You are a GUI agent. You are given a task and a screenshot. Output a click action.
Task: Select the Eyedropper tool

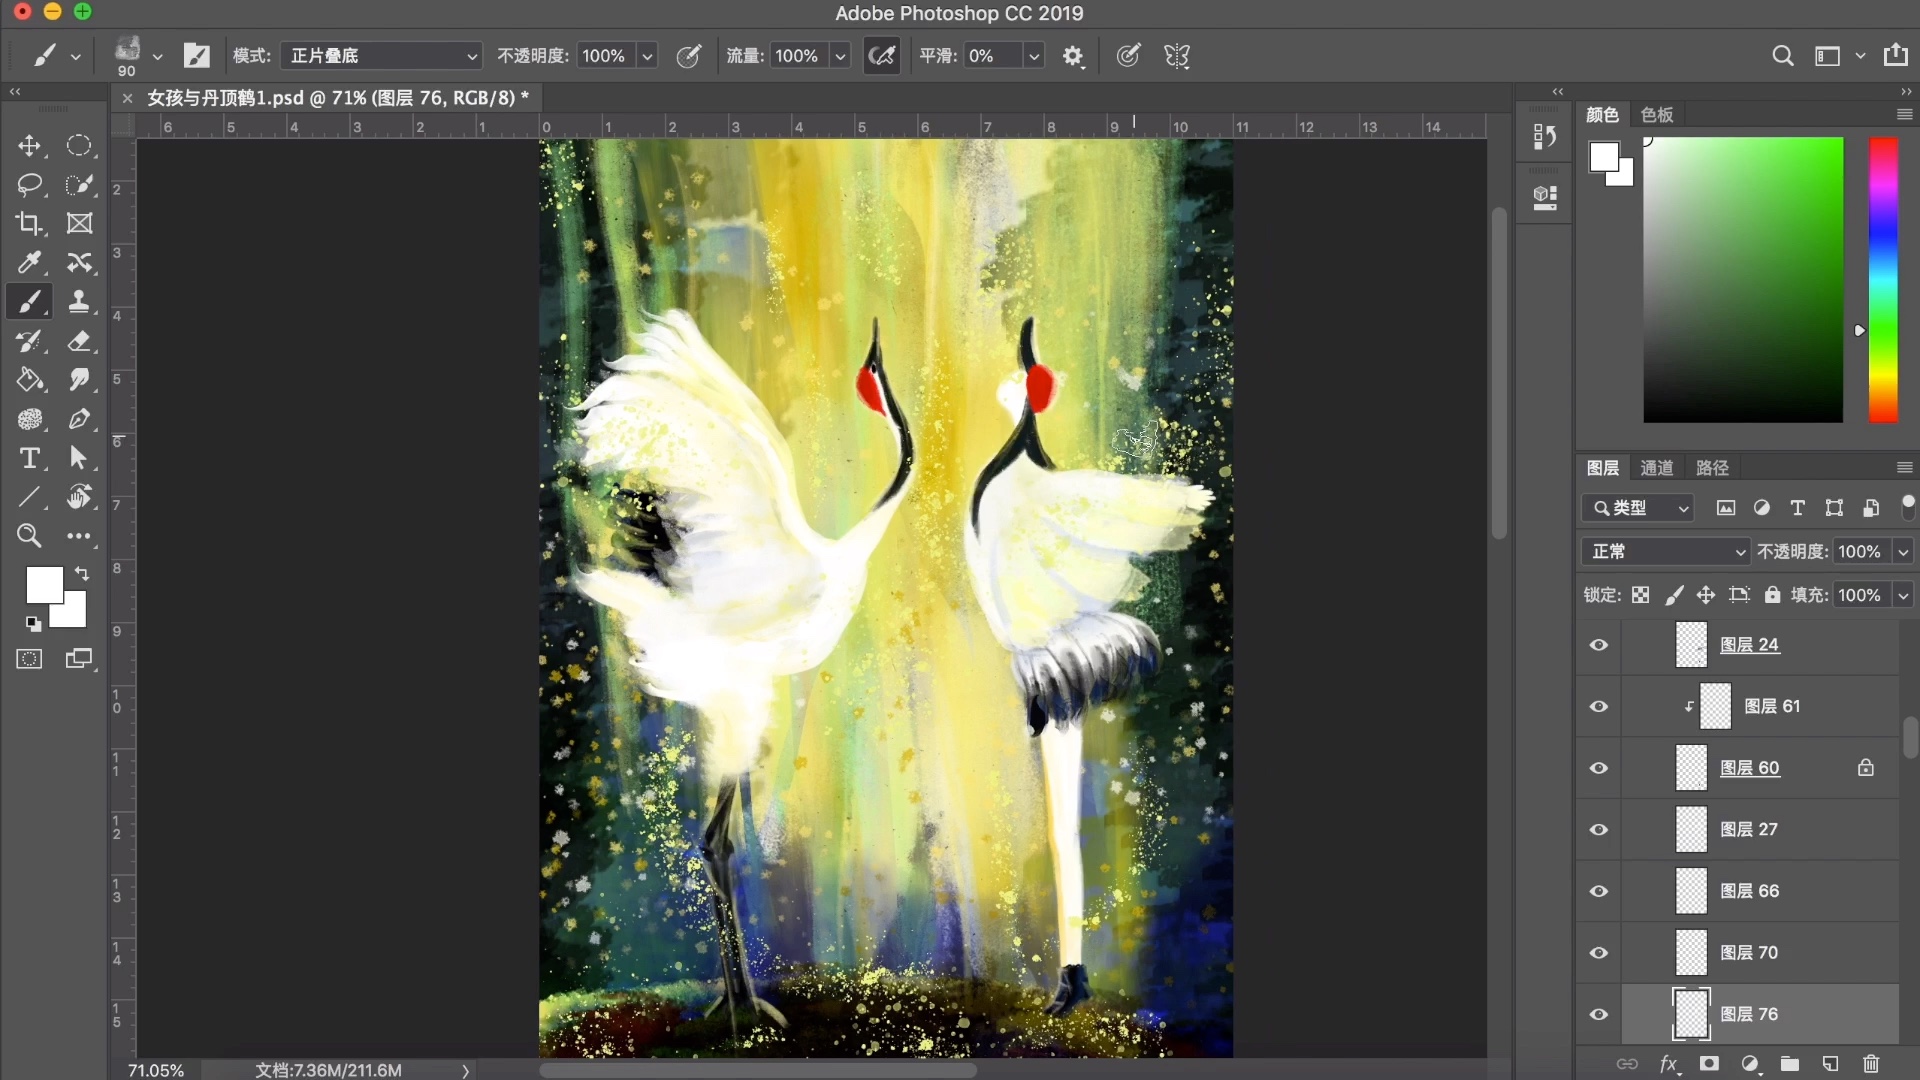click(x=29, y=263)
